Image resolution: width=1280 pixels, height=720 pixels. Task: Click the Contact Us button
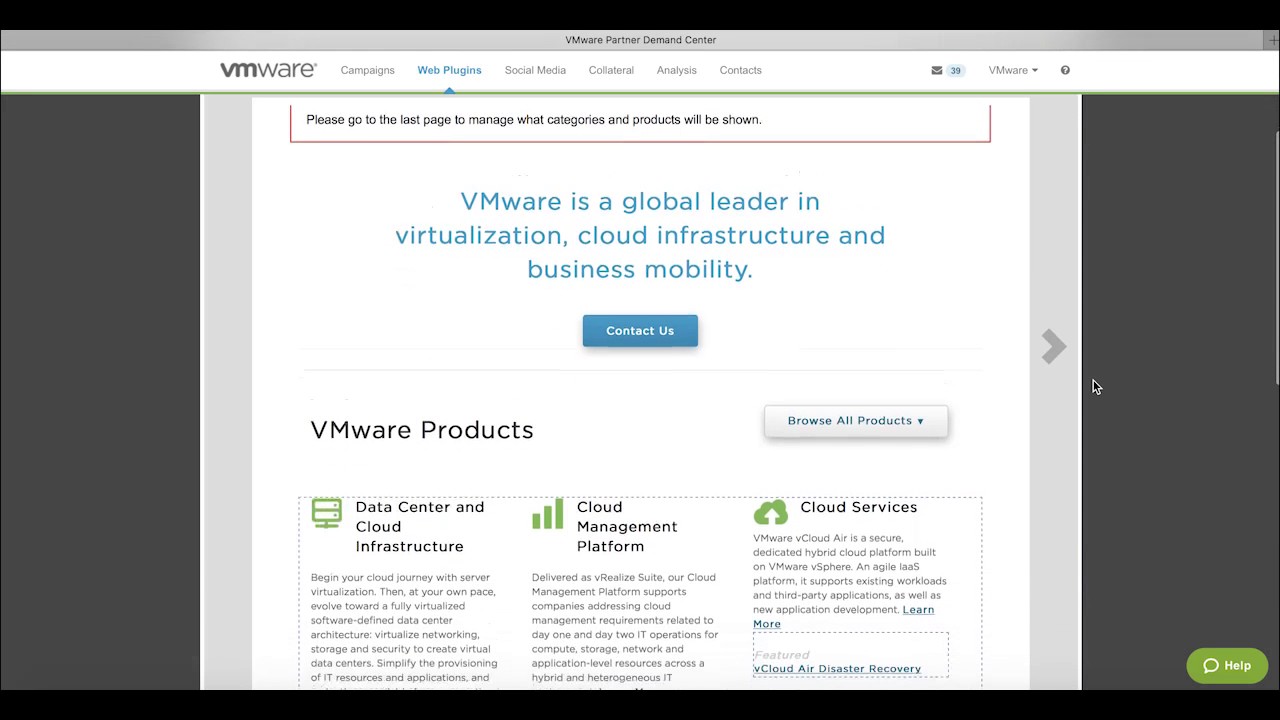(x=640, y=330)
